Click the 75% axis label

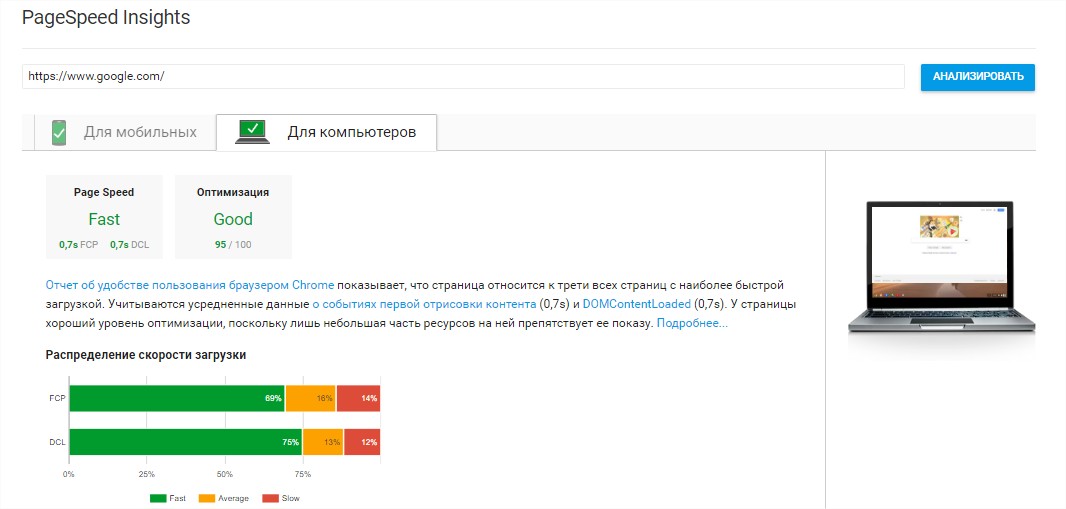coord(303,474)
